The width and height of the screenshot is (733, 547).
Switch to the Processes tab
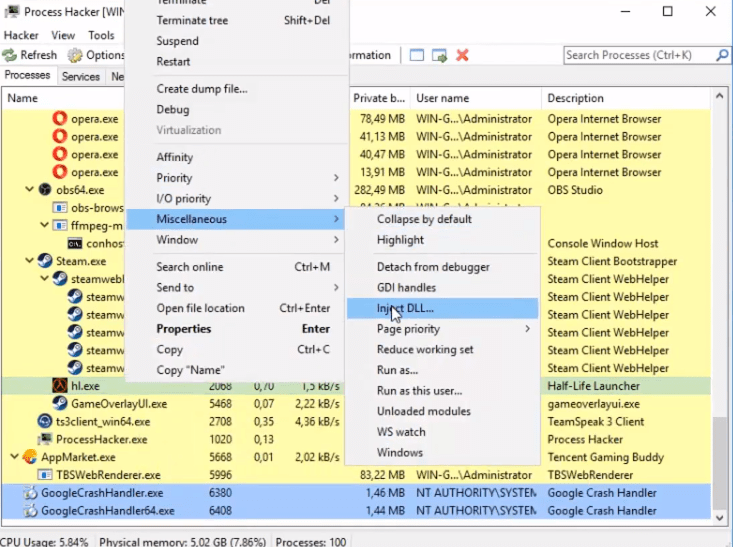click(28, 75)
